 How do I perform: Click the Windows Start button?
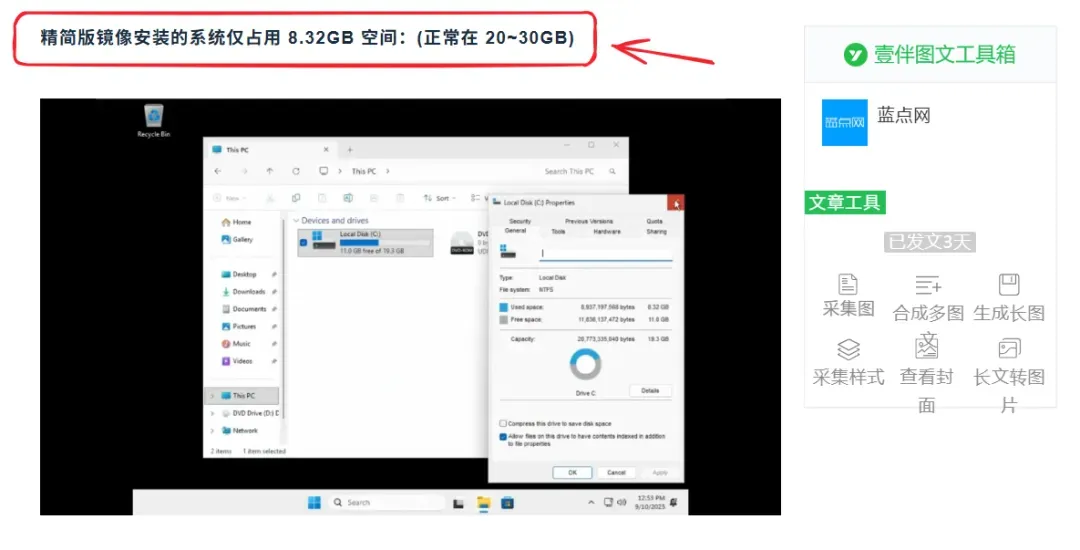[314, 503]
